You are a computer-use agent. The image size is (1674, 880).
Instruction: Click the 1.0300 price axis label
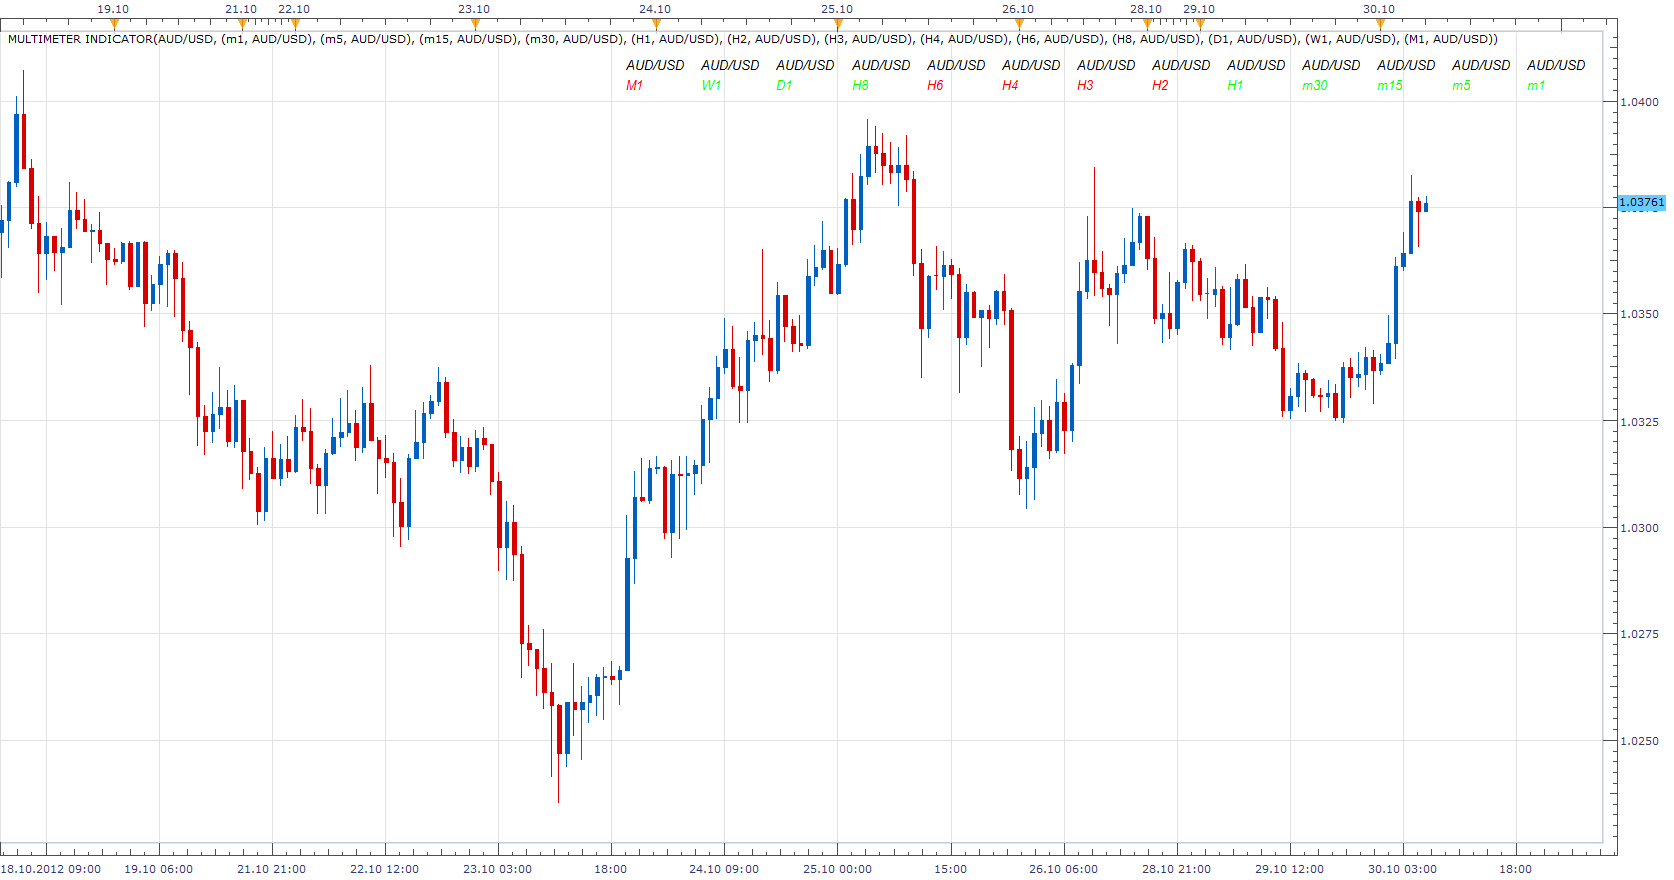coord(1639,528)
